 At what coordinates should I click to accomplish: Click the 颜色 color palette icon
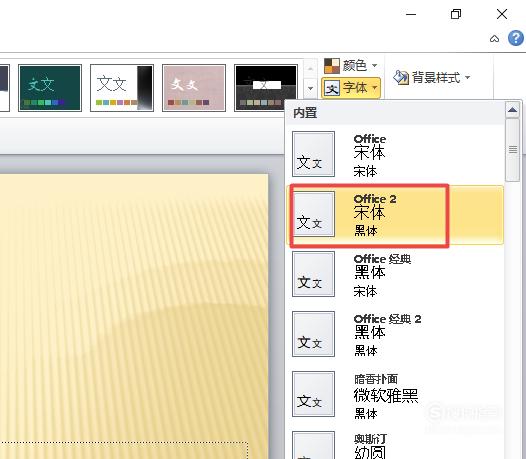point(332,65)
